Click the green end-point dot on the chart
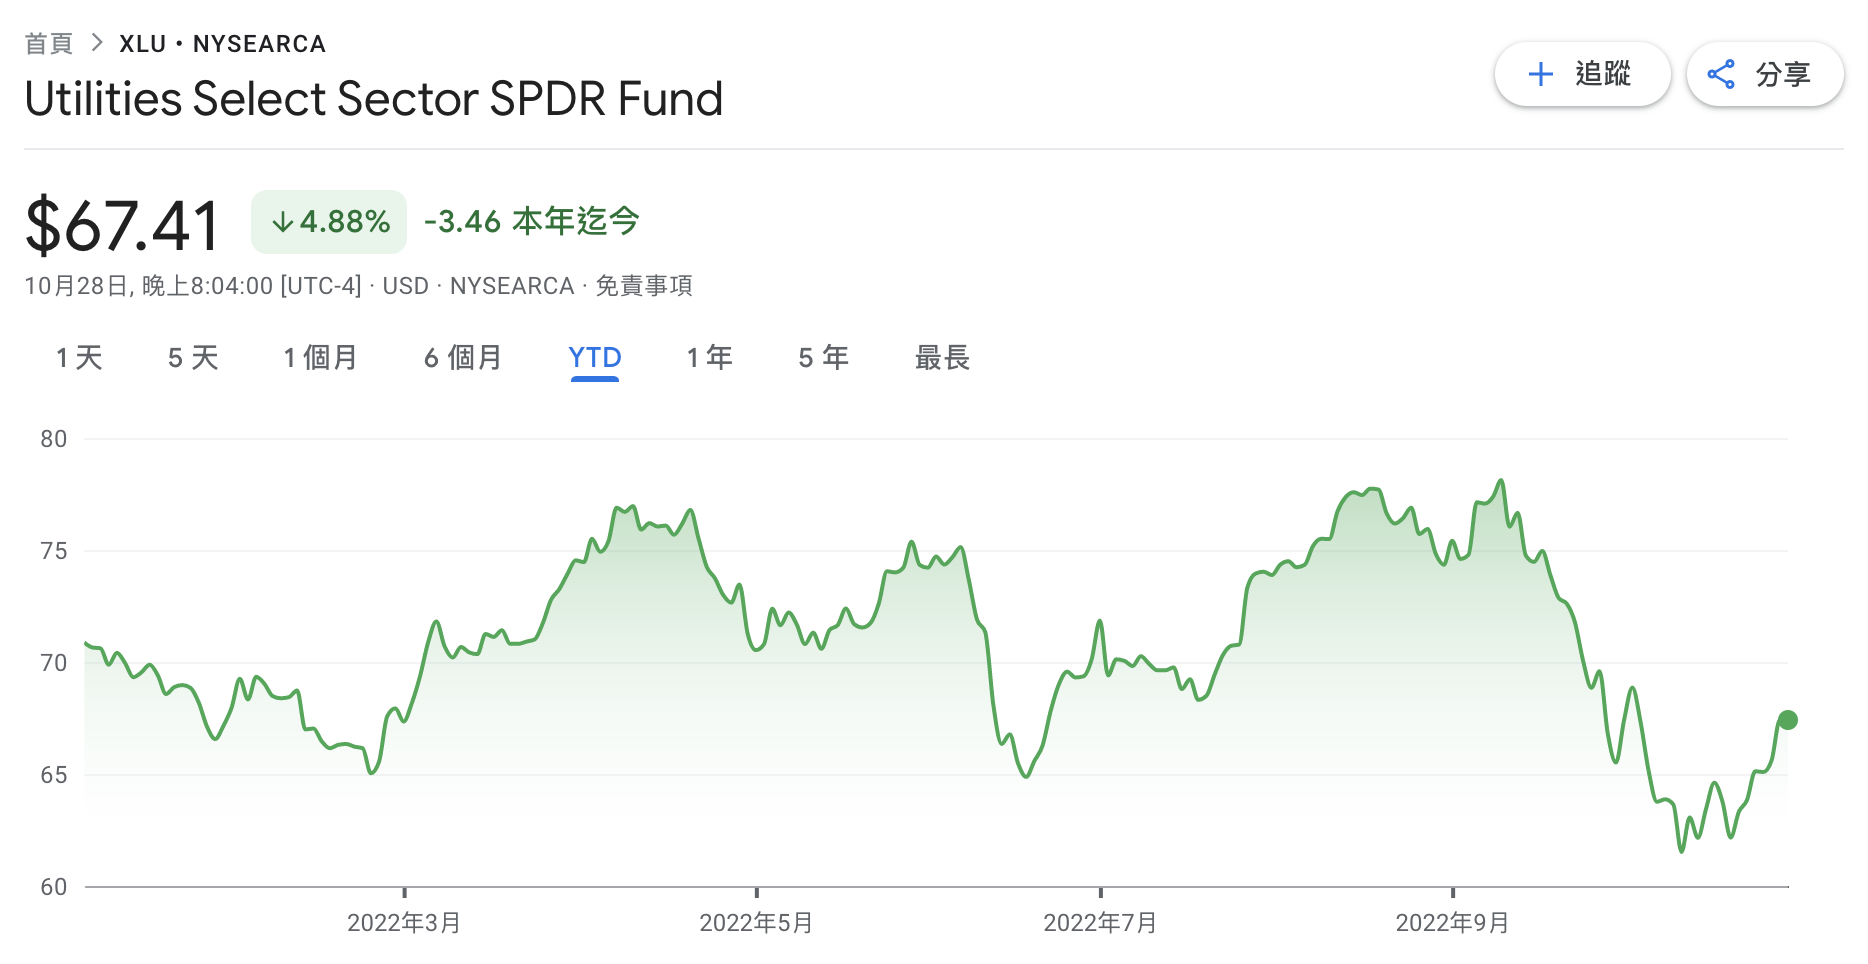 (1788, 720)
